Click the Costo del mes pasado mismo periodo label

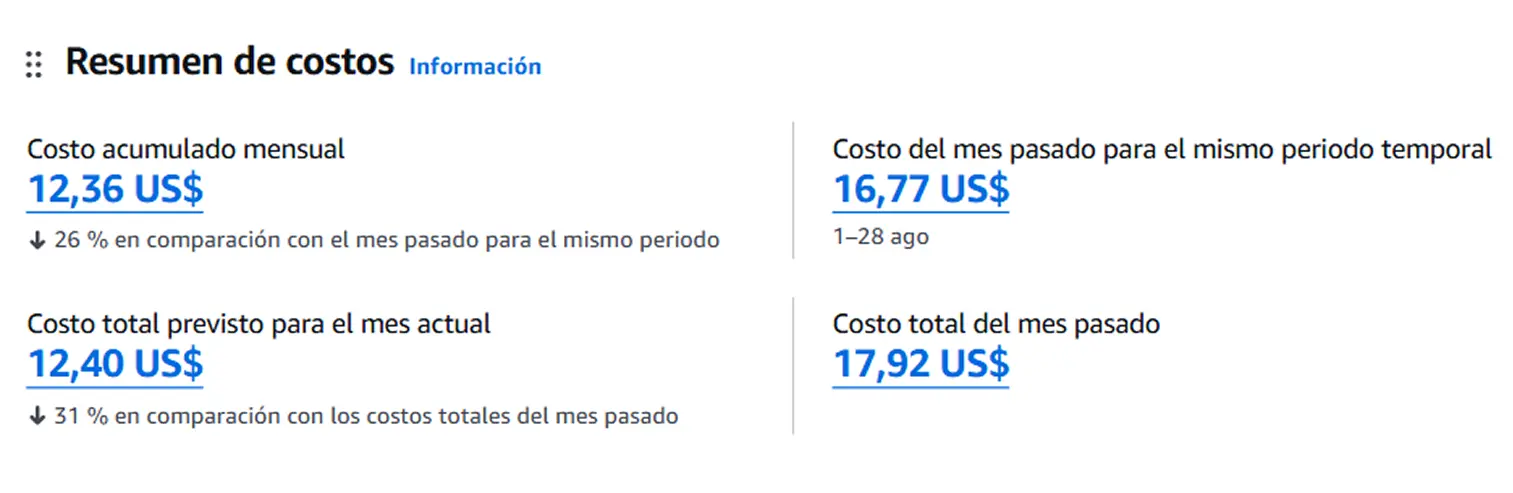tap(1162, 150)
